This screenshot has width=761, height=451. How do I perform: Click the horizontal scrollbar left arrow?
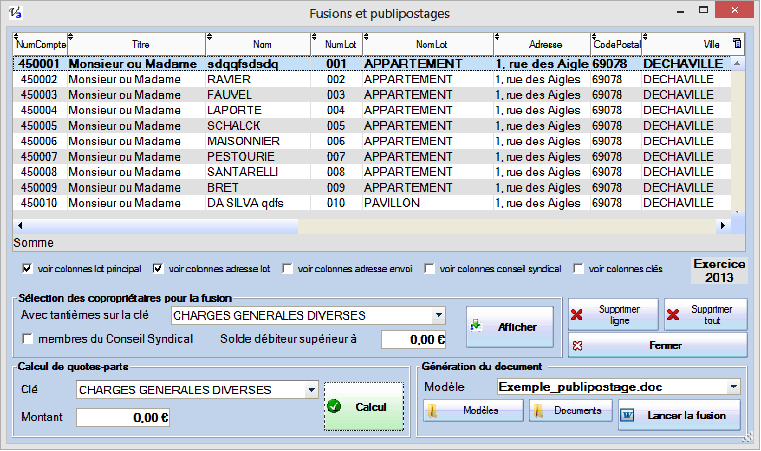coord(20,225)
